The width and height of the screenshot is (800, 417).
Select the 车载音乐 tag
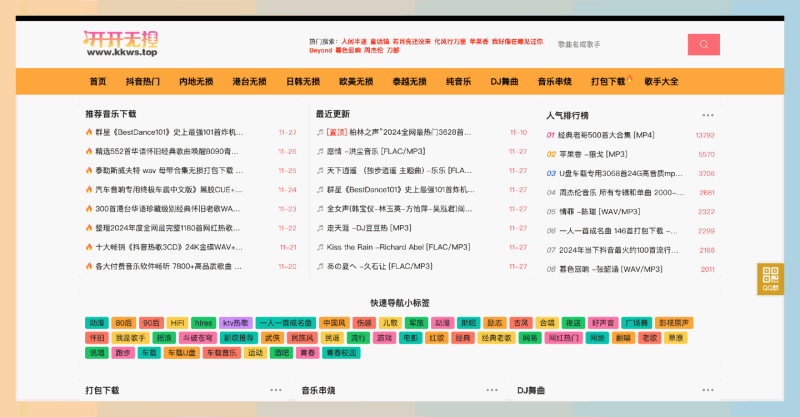coord(221,353)
